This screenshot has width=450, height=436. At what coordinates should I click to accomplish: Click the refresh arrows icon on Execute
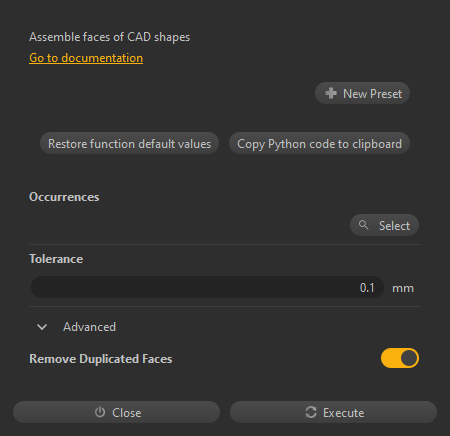click(x=311, y=412)
